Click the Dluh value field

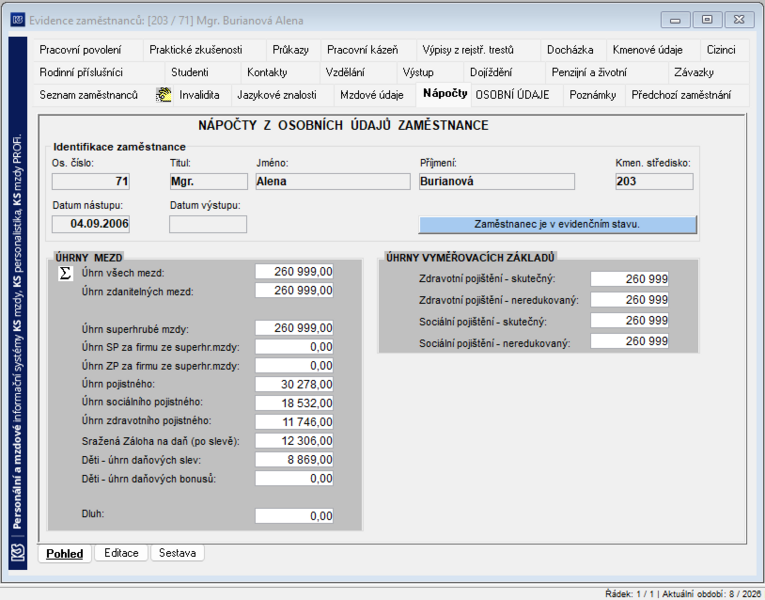294,516
